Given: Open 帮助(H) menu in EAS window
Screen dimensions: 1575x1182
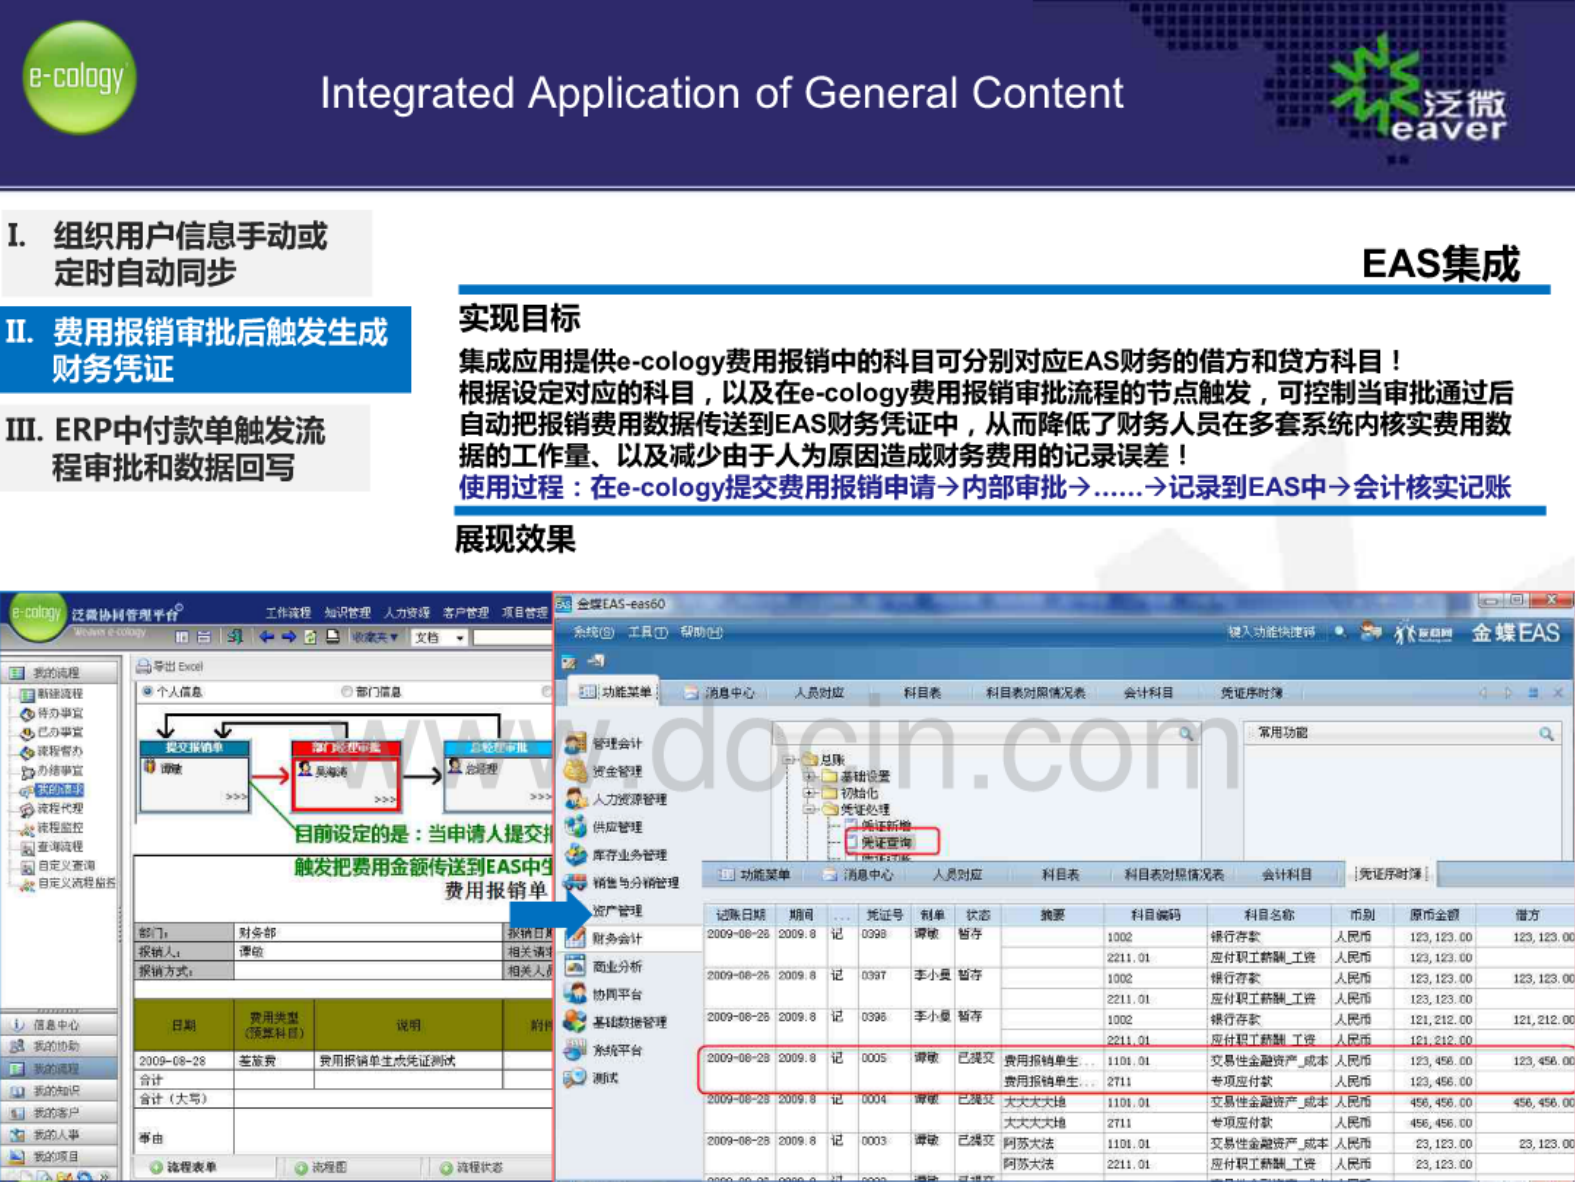Looking at the screenshot, I should 701,632.
